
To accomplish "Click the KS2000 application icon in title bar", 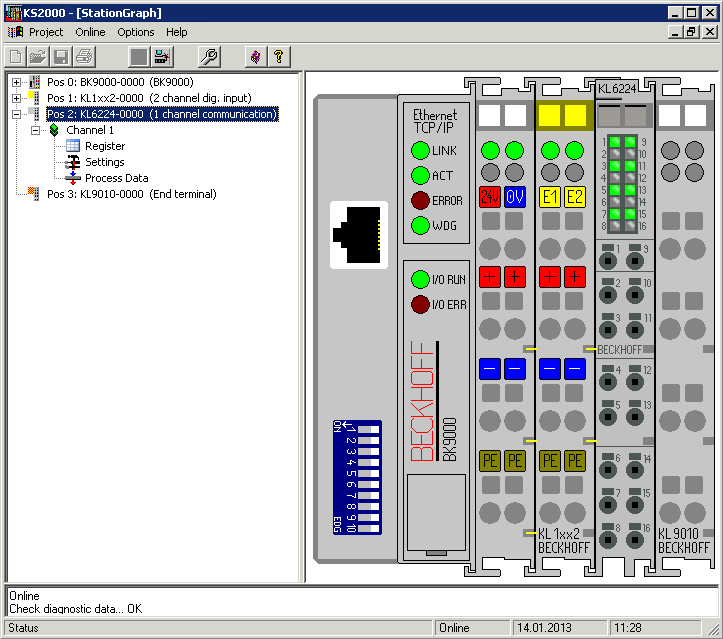I will point(13,13).
